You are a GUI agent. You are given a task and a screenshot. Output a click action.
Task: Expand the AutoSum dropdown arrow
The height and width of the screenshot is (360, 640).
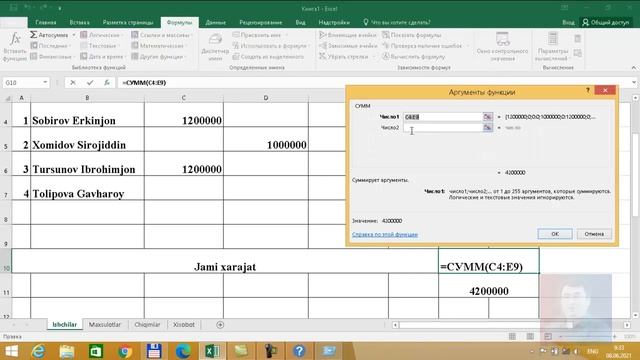point(73,35)
